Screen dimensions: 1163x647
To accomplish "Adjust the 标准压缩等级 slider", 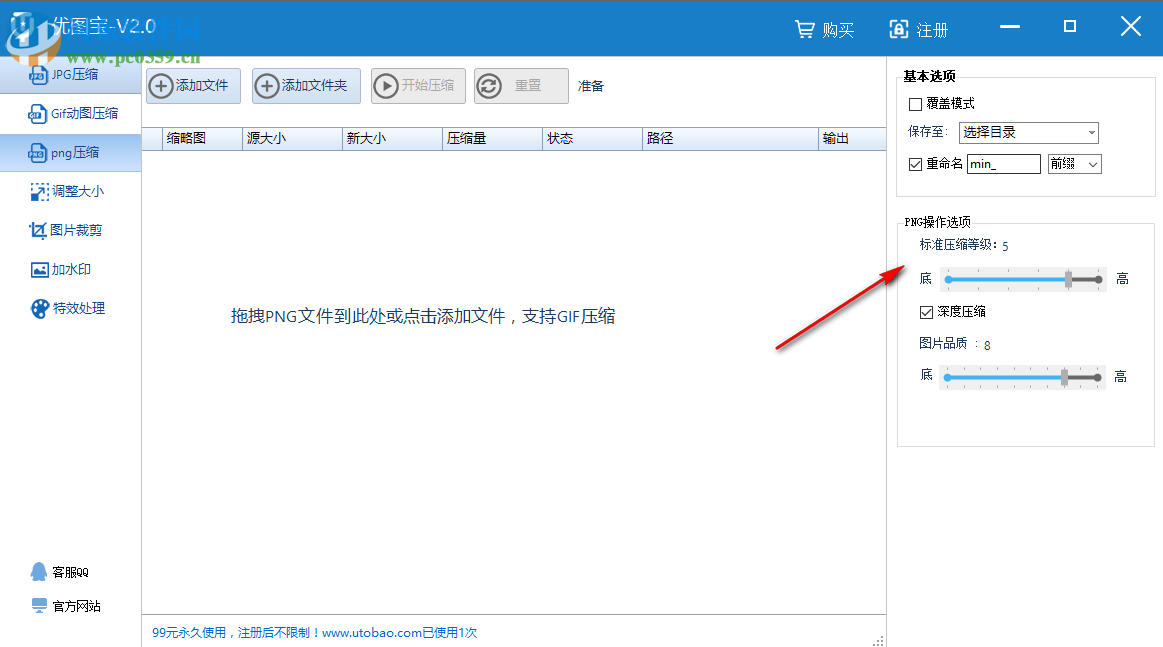I will [x=1024, y=280].
